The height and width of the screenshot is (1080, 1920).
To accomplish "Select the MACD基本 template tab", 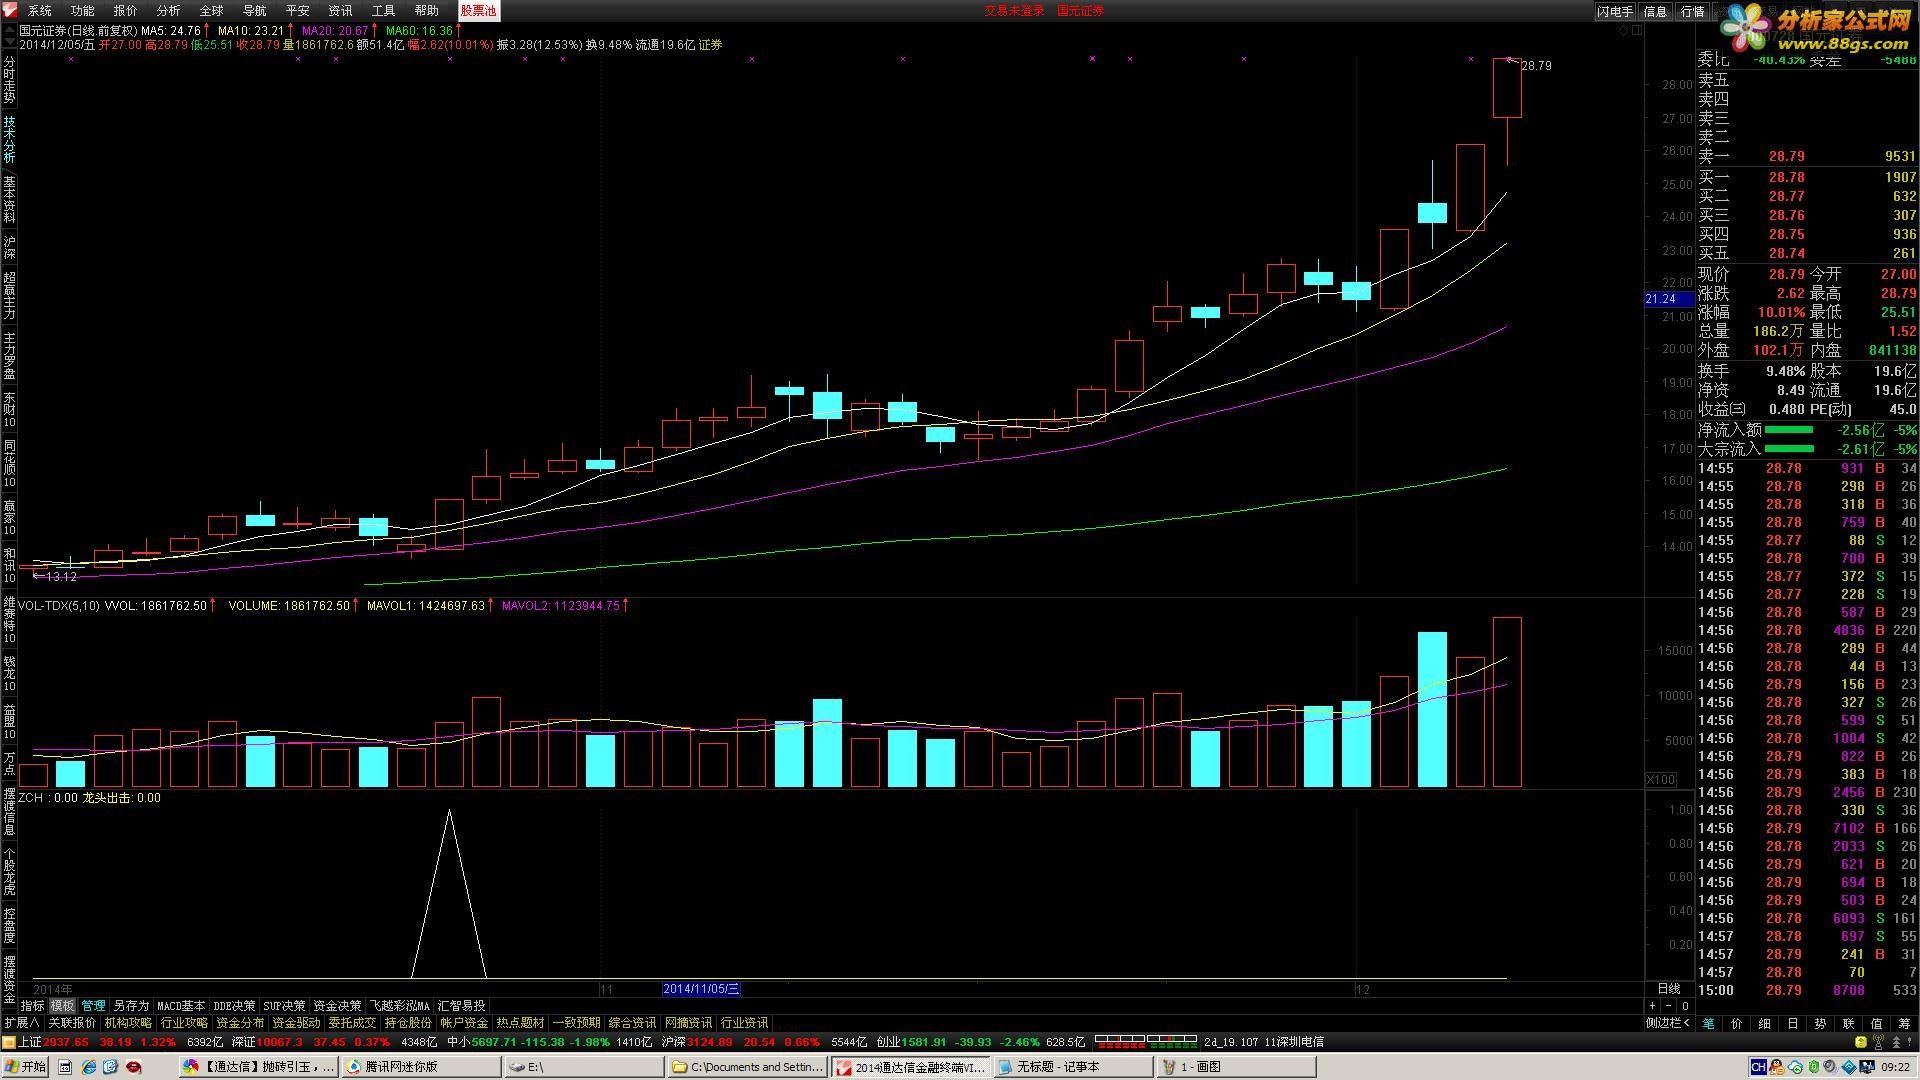I will (x=181, y=1006).
